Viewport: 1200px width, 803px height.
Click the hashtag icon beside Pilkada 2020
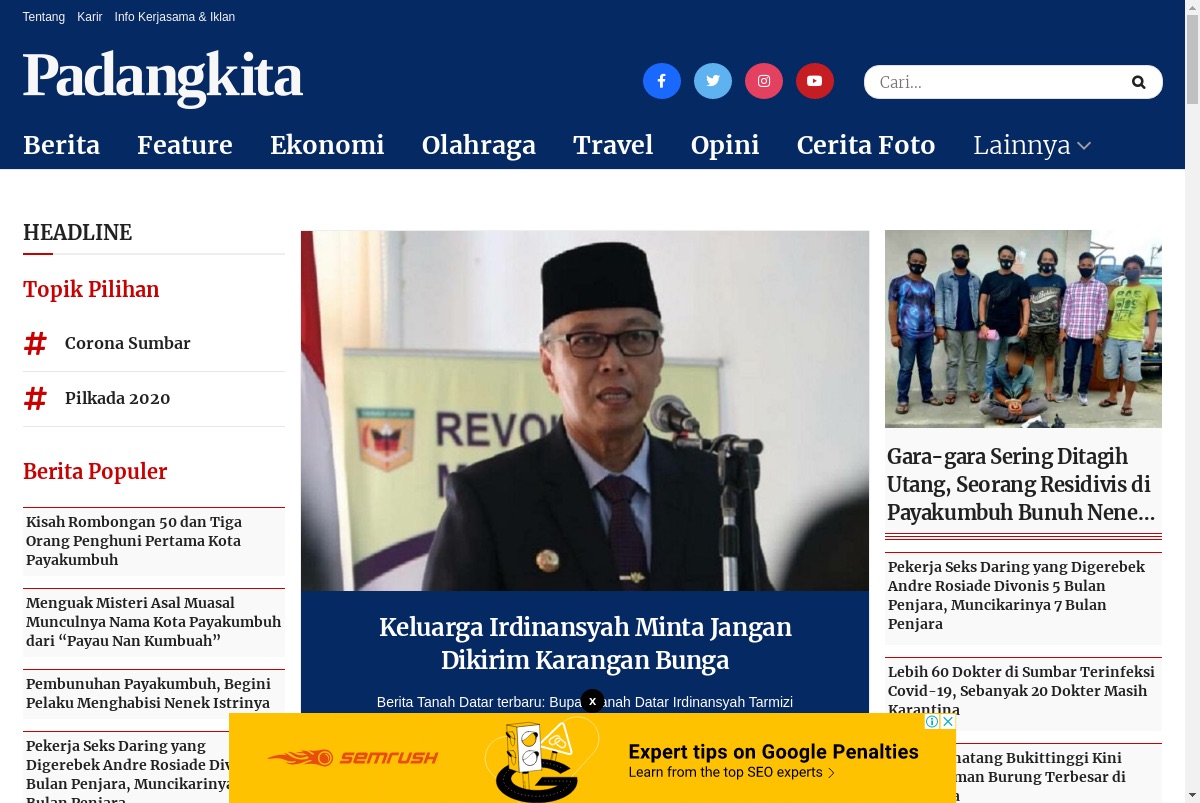click(x=35, y=399)
